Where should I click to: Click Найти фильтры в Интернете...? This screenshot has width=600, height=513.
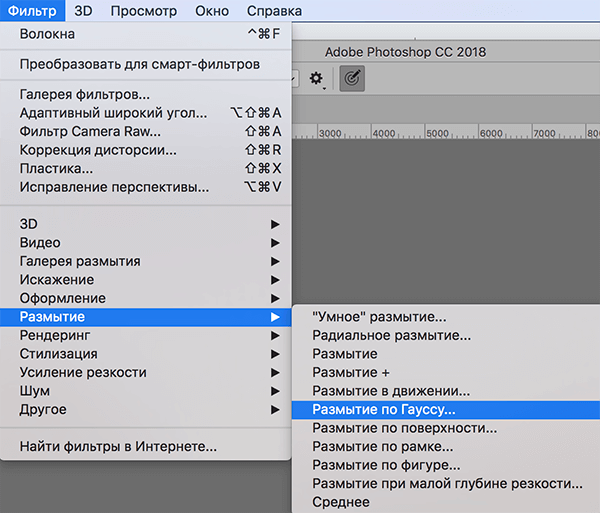146,446
